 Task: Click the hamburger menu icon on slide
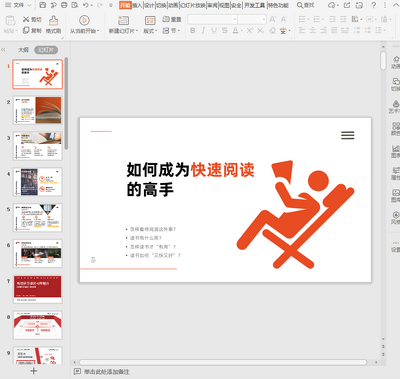348,135
